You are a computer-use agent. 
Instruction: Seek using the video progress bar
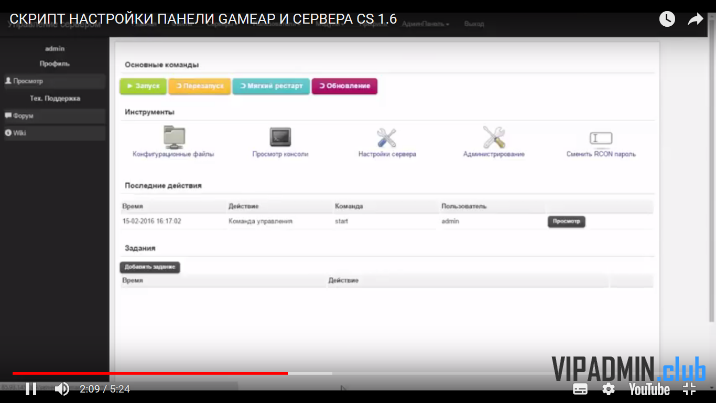356,373
